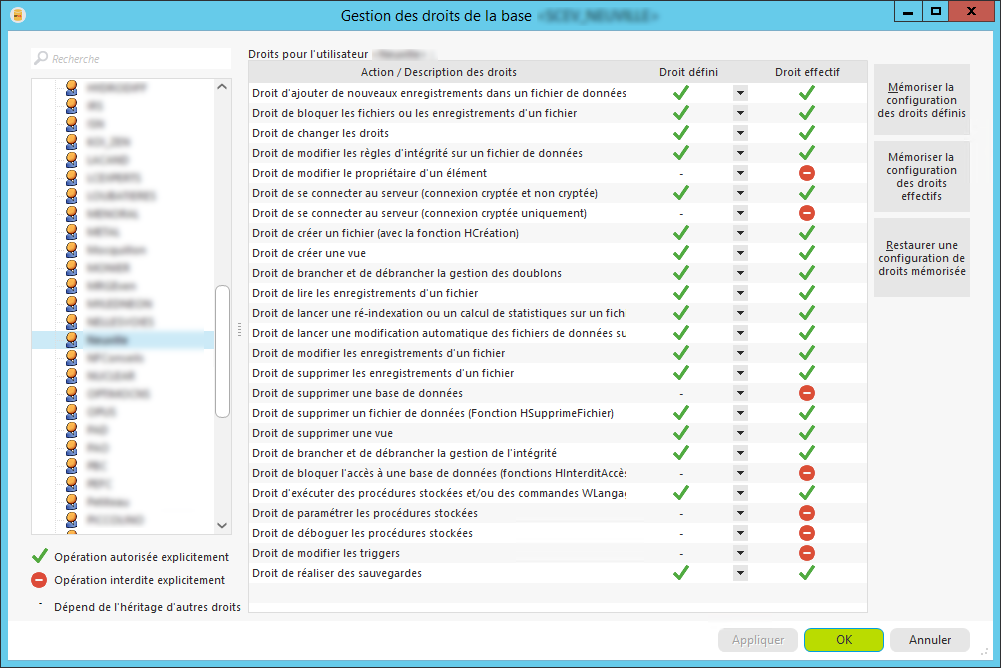This screenshot has width=1001, height=668.
Task: Click the 'Droit défini' column header
Action: click(x=688, y=72)
